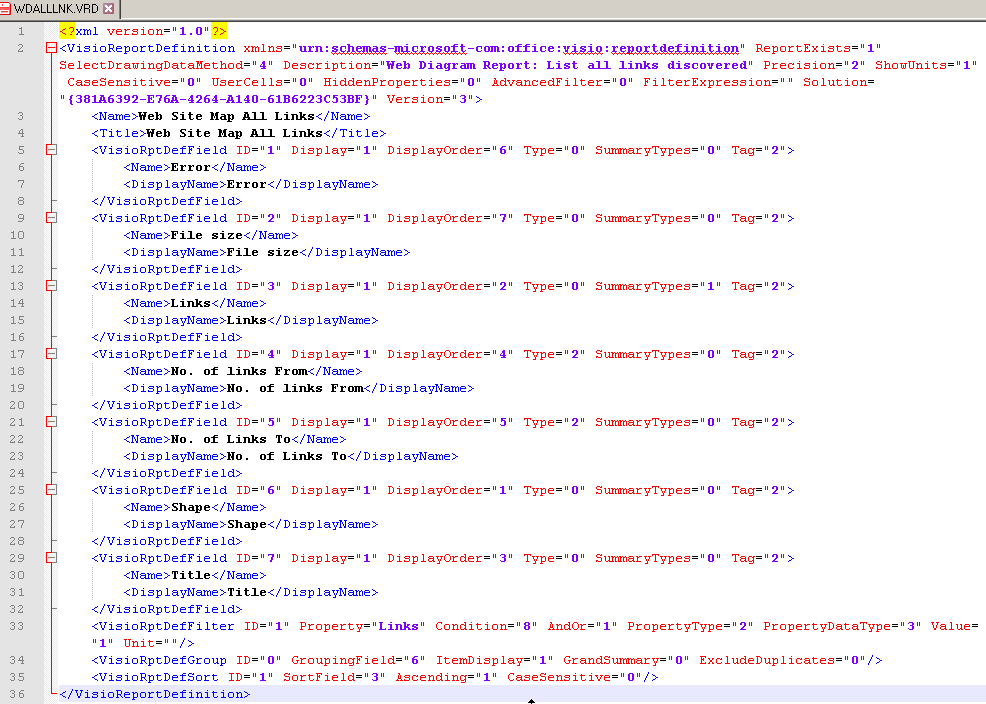Click the file icon on WDALLLNK.VRD tab
The height and width of the screenshot is (704, 986).
(x=5, y=9)
